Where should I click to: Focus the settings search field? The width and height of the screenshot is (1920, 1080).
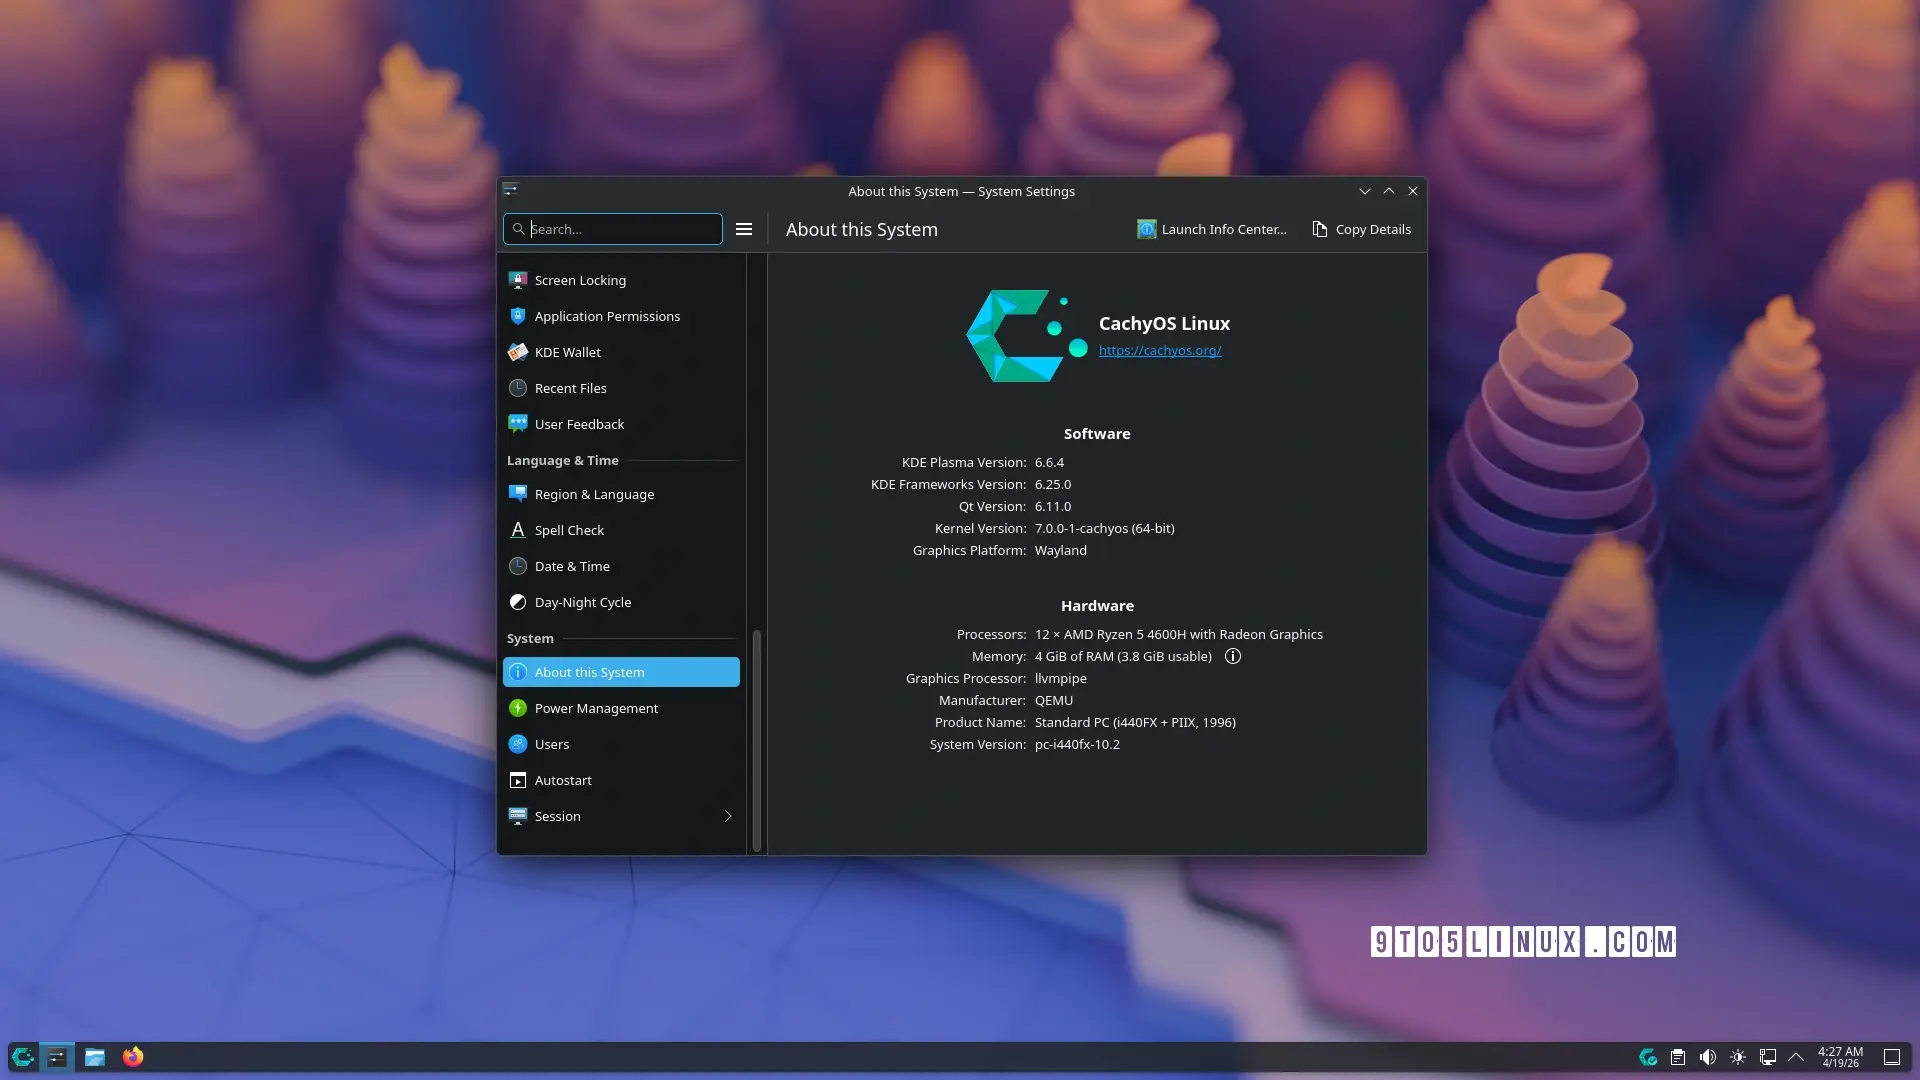point(613,229)
